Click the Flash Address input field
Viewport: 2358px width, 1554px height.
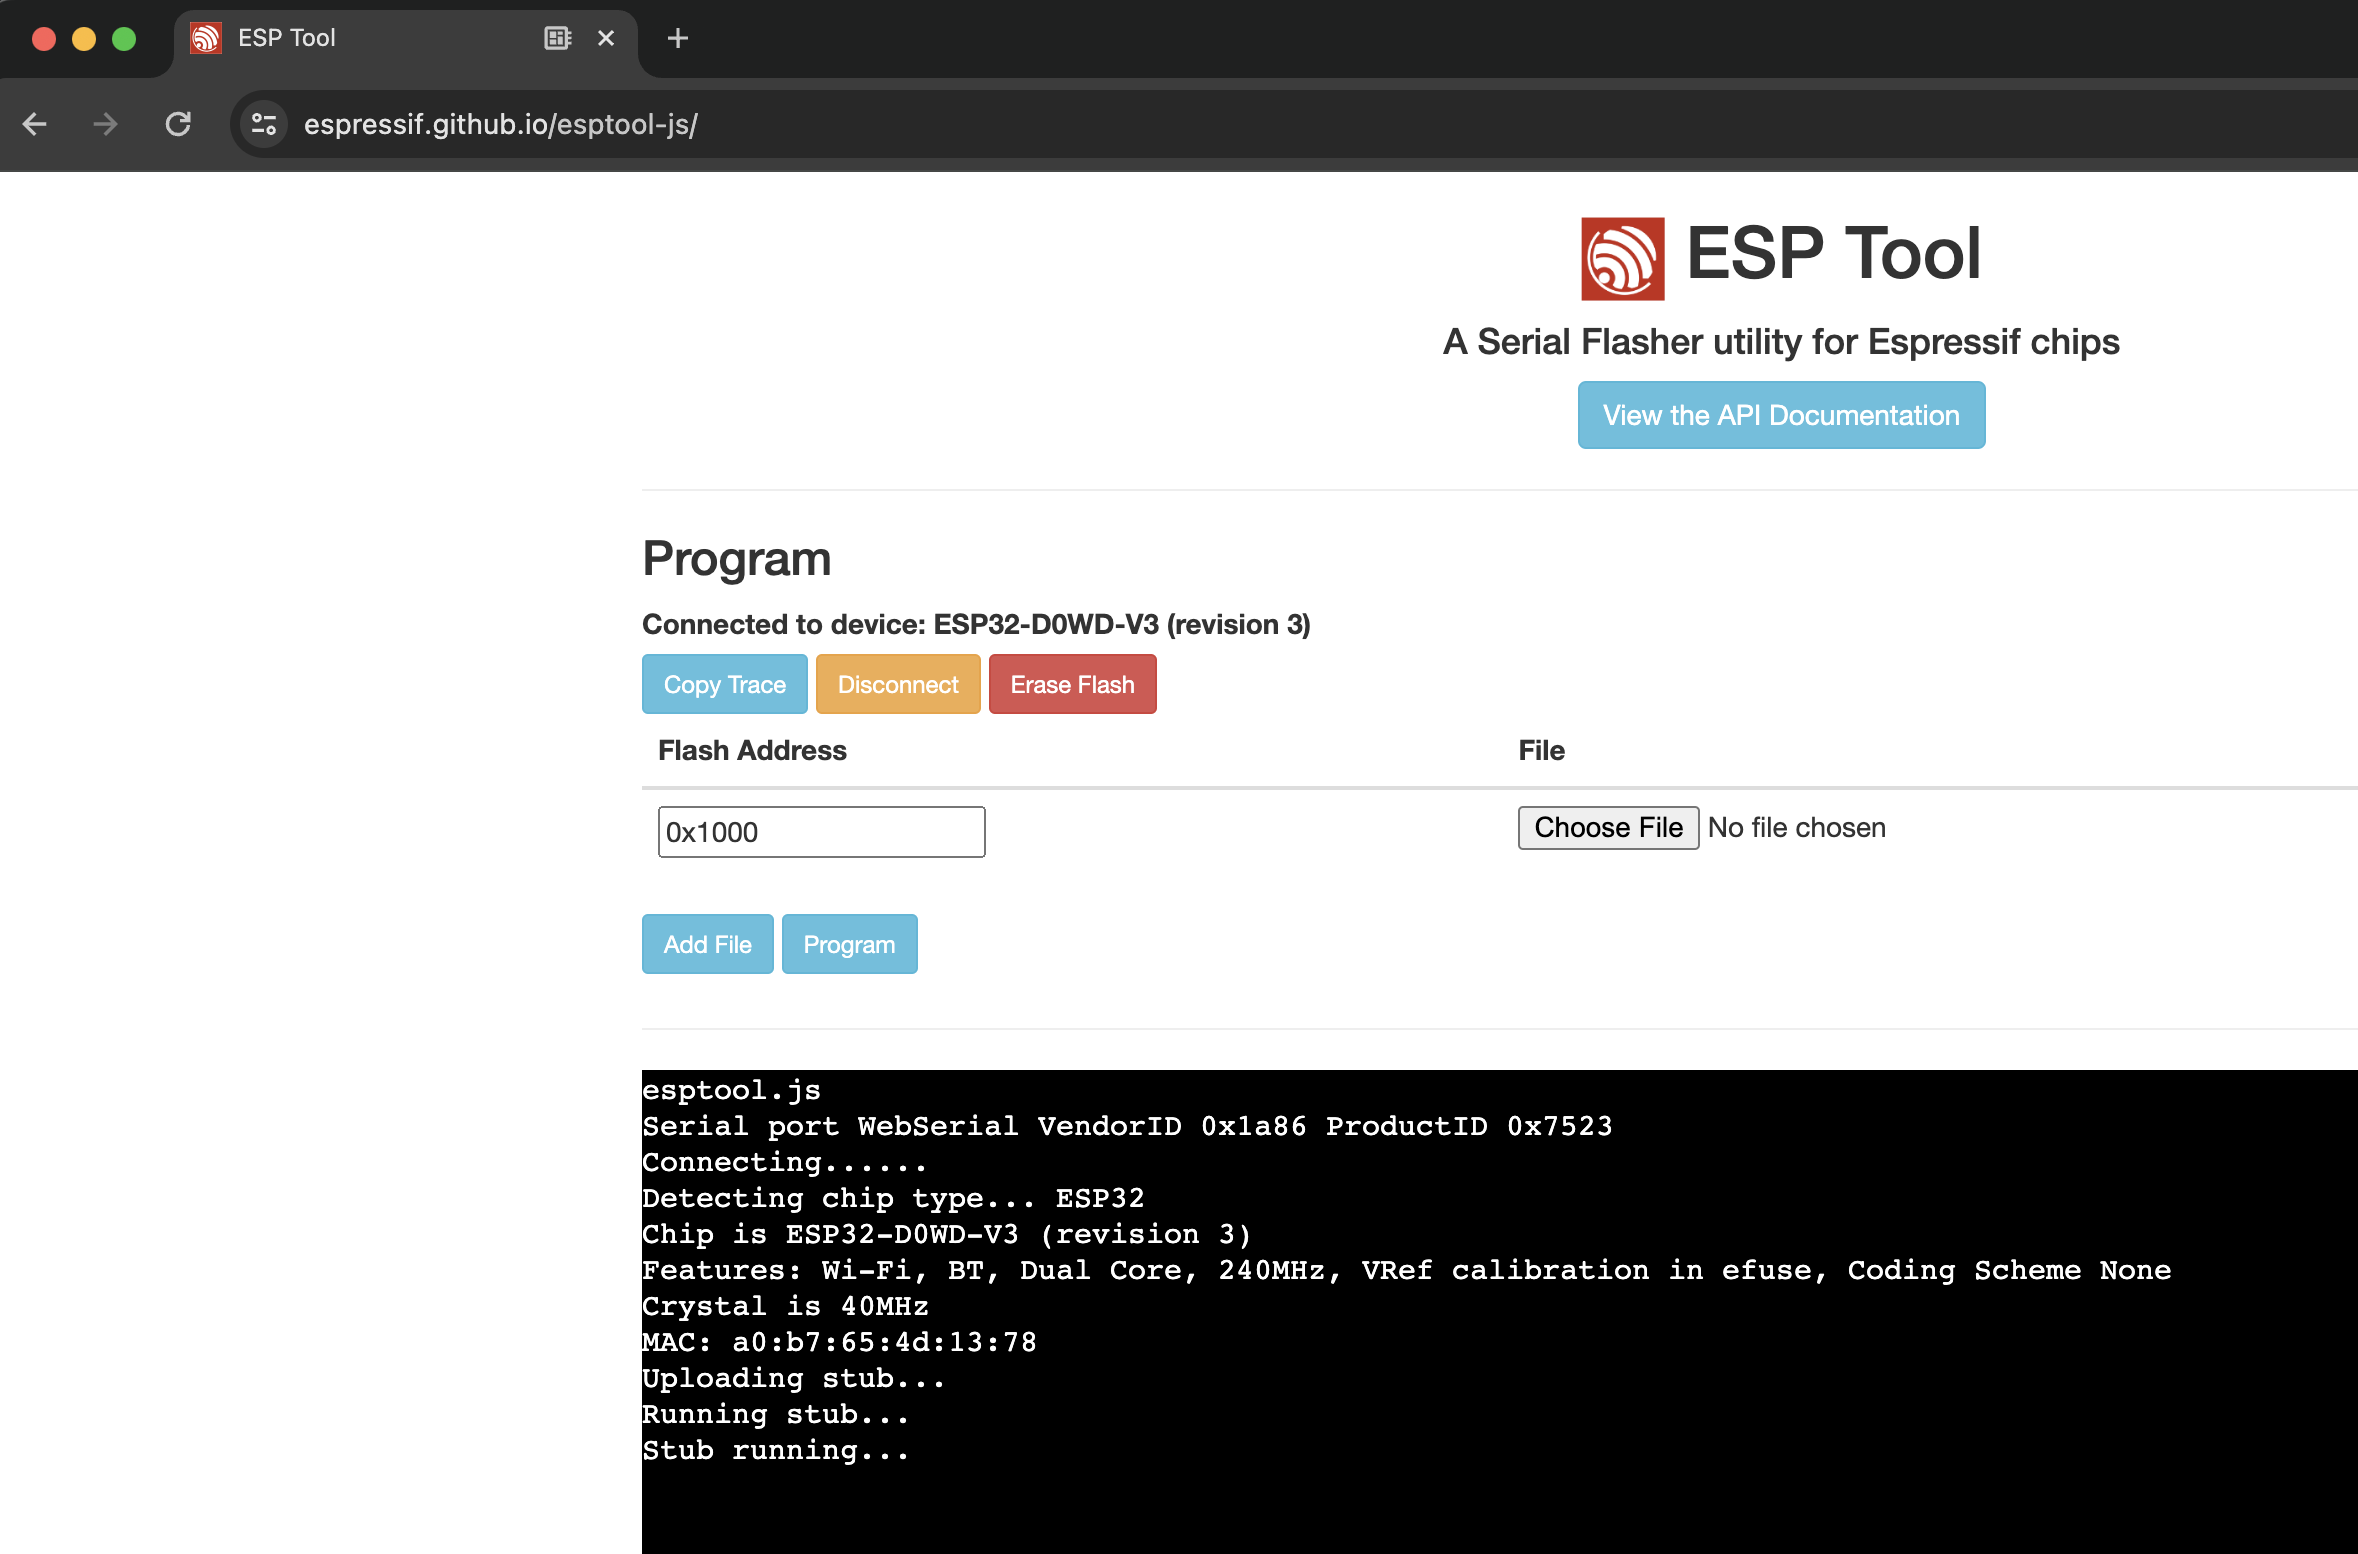[821, 832]
